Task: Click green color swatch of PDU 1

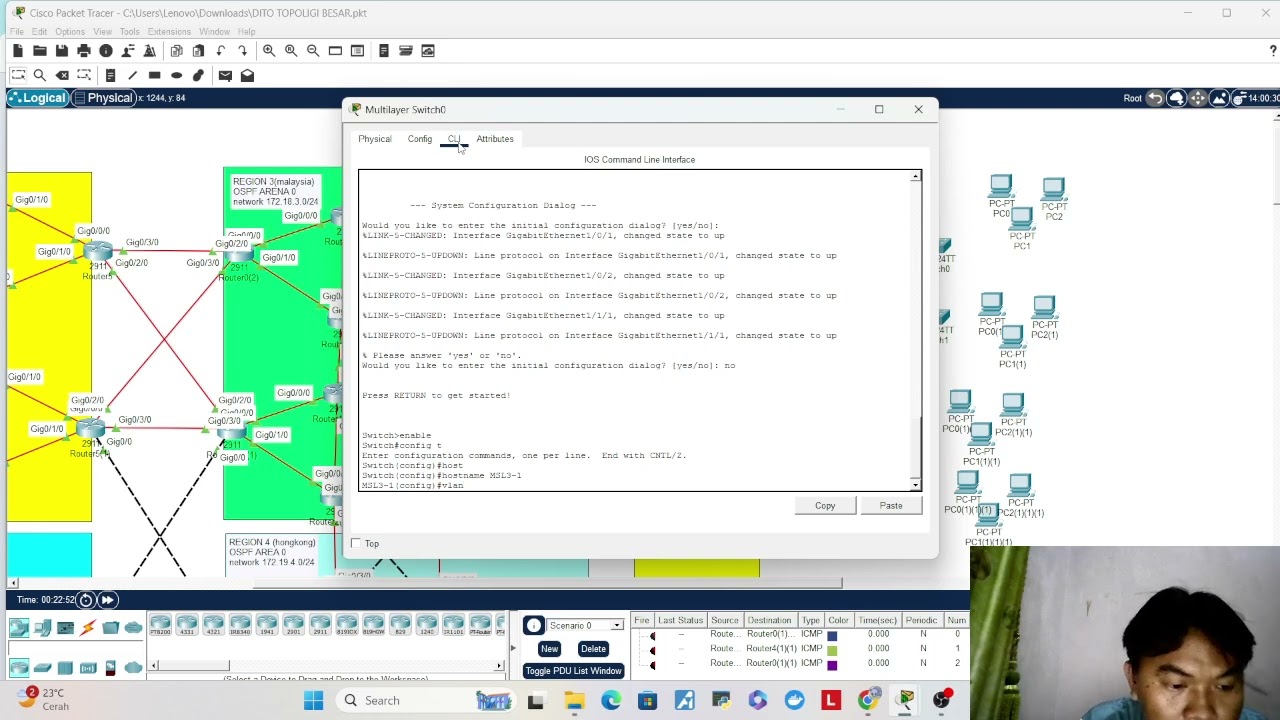Action: pyautogui.click(x=832, y=649)
